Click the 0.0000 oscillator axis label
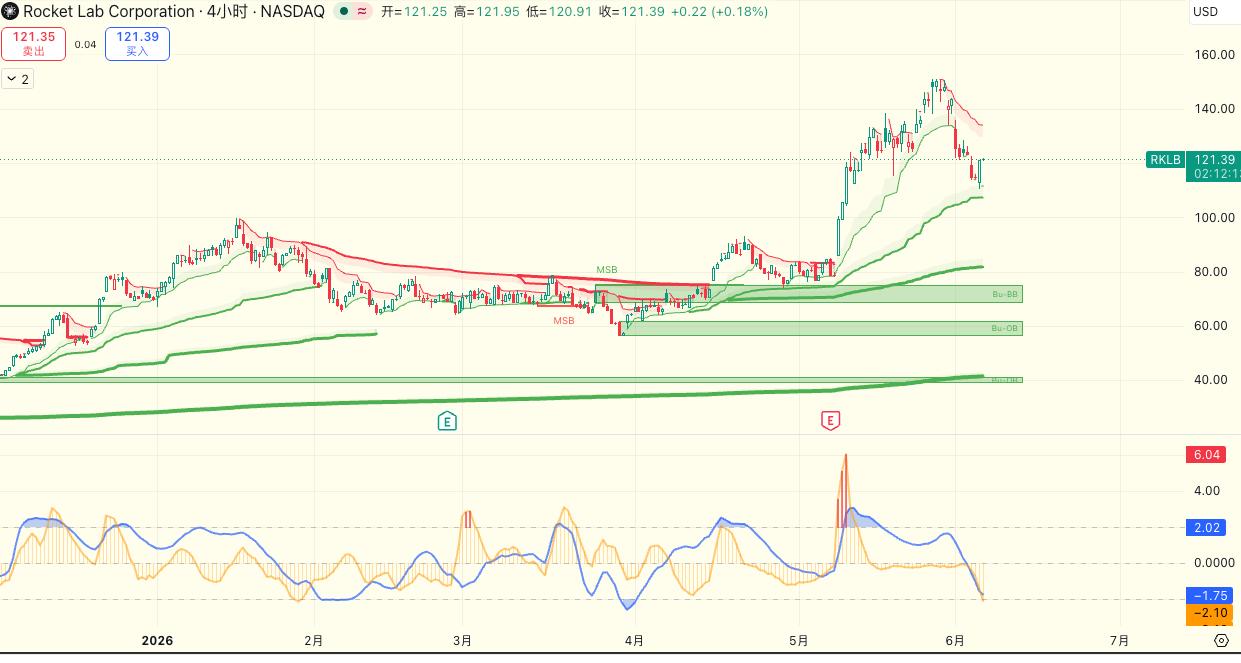Viewport: 1241px width, 663px height. point(1216,563)
